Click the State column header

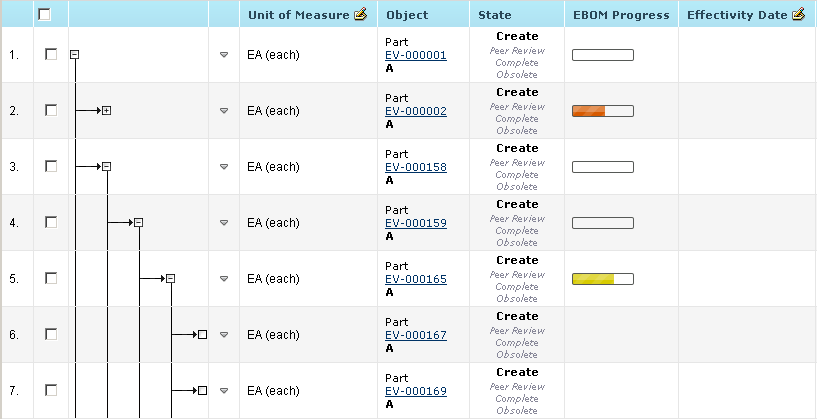(x=495, y=15)
